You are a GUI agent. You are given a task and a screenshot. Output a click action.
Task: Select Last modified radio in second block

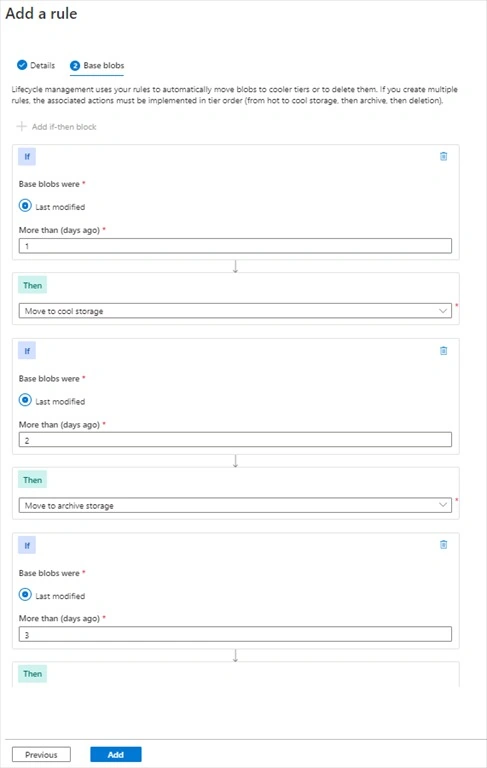[25, 400]
